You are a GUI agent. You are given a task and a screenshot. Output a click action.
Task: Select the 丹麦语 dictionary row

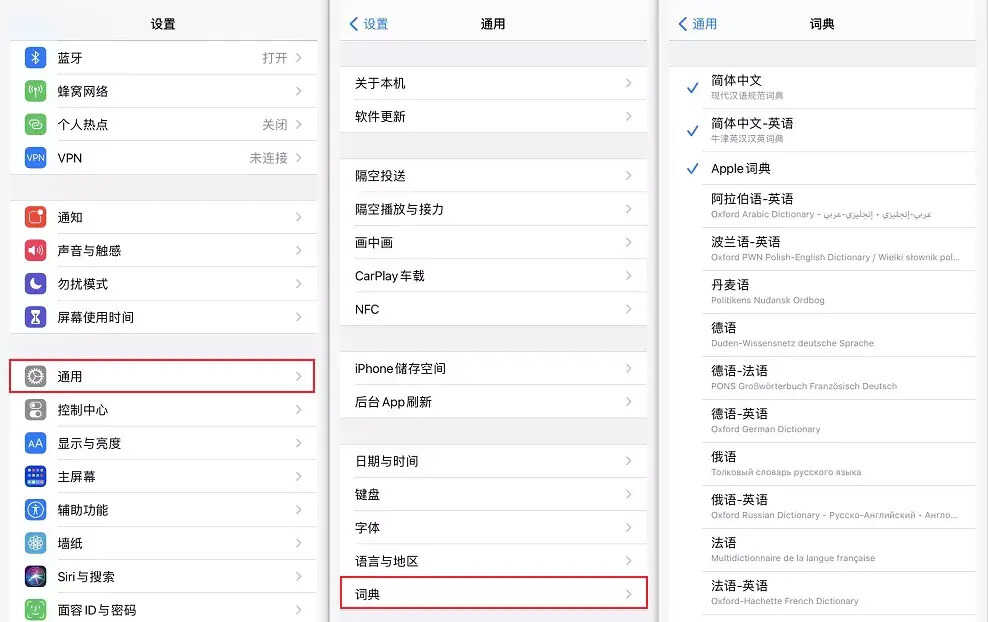[822, 291]
